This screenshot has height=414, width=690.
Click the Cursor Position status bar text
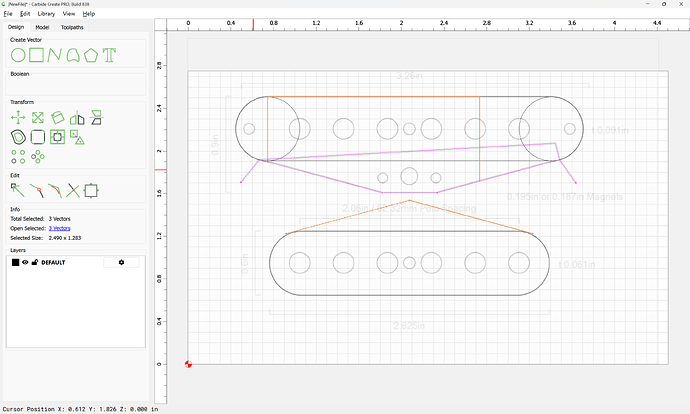coord(80,409)
